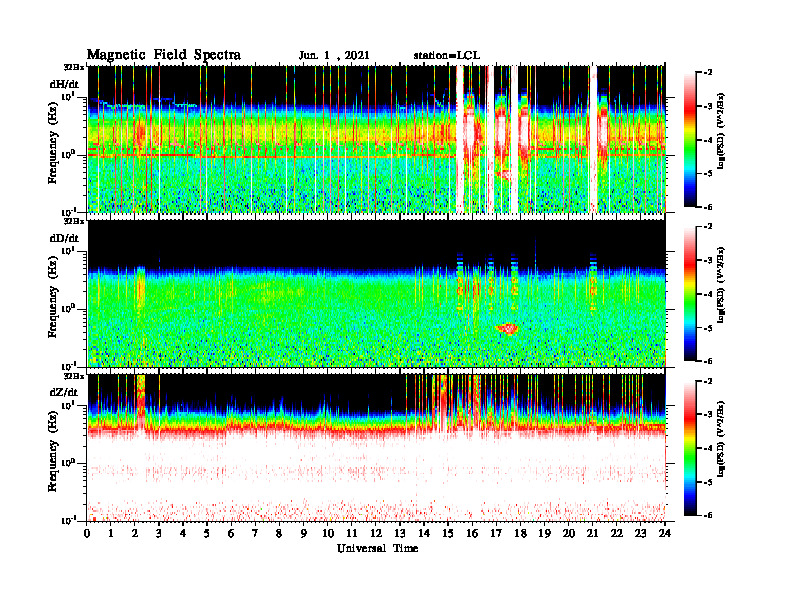The width and height of the screenshot is (792, 612).
Task: Click the dH/dt panel label
Action: (64, 84)
